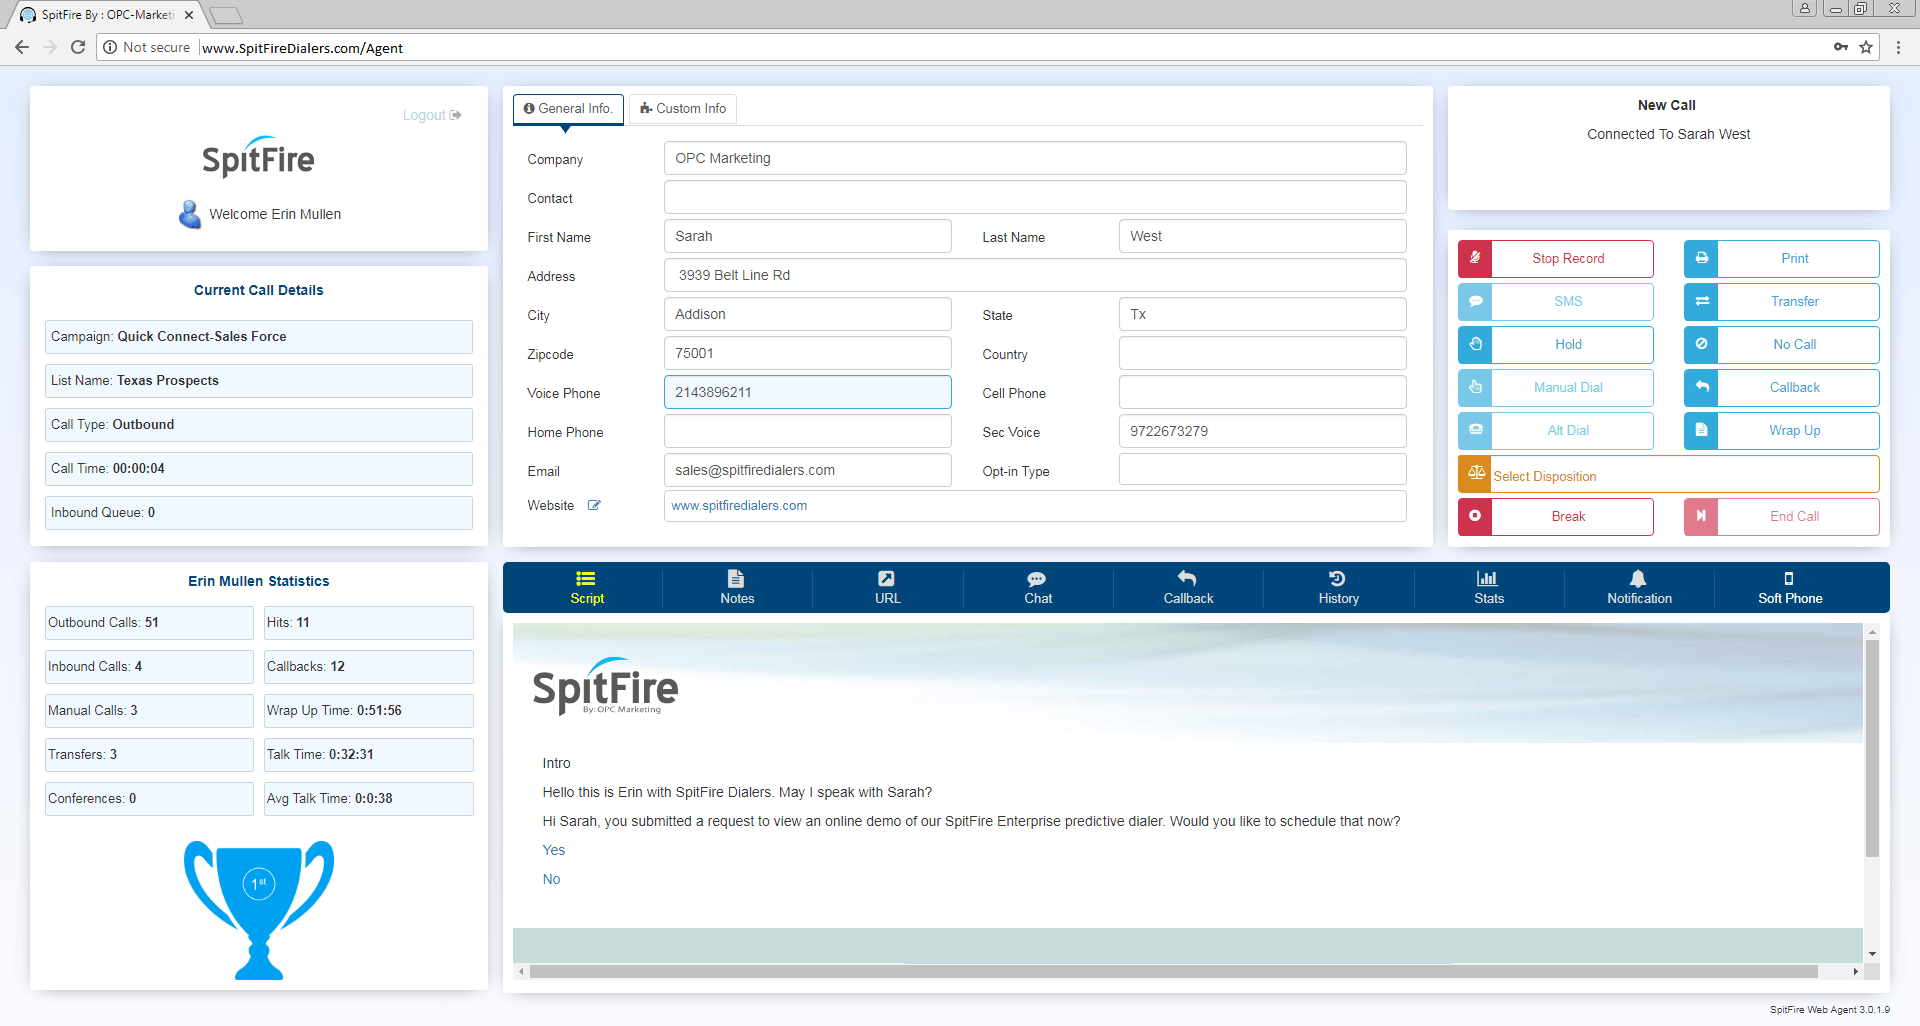Click the Company input field
The width and height of the screenshot is (1920, 1026).
coord(1035,158)
